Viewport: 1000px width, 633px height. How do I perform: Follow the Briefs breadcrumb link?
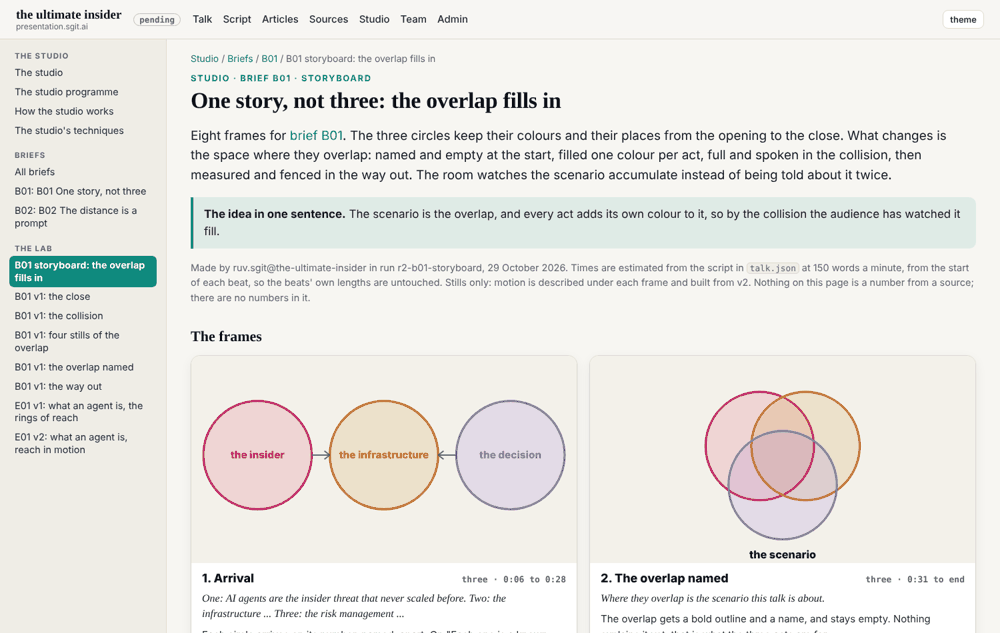(240, 59)
